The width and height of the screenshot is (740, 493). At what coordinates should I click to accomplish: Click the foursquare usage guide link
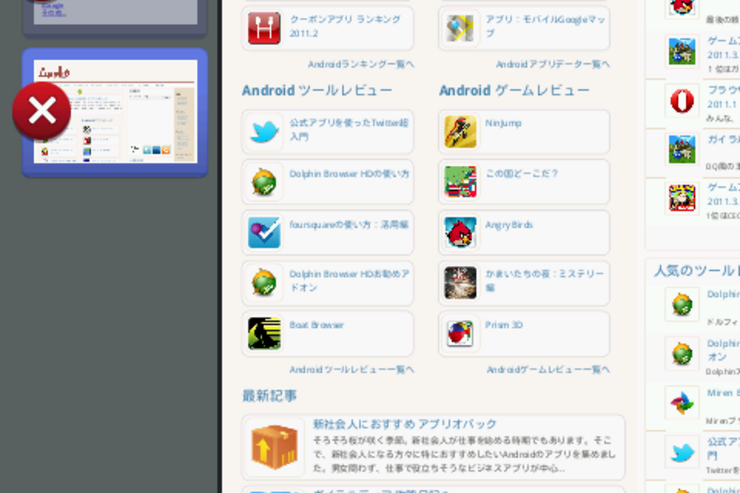click(x=349, y=225)
